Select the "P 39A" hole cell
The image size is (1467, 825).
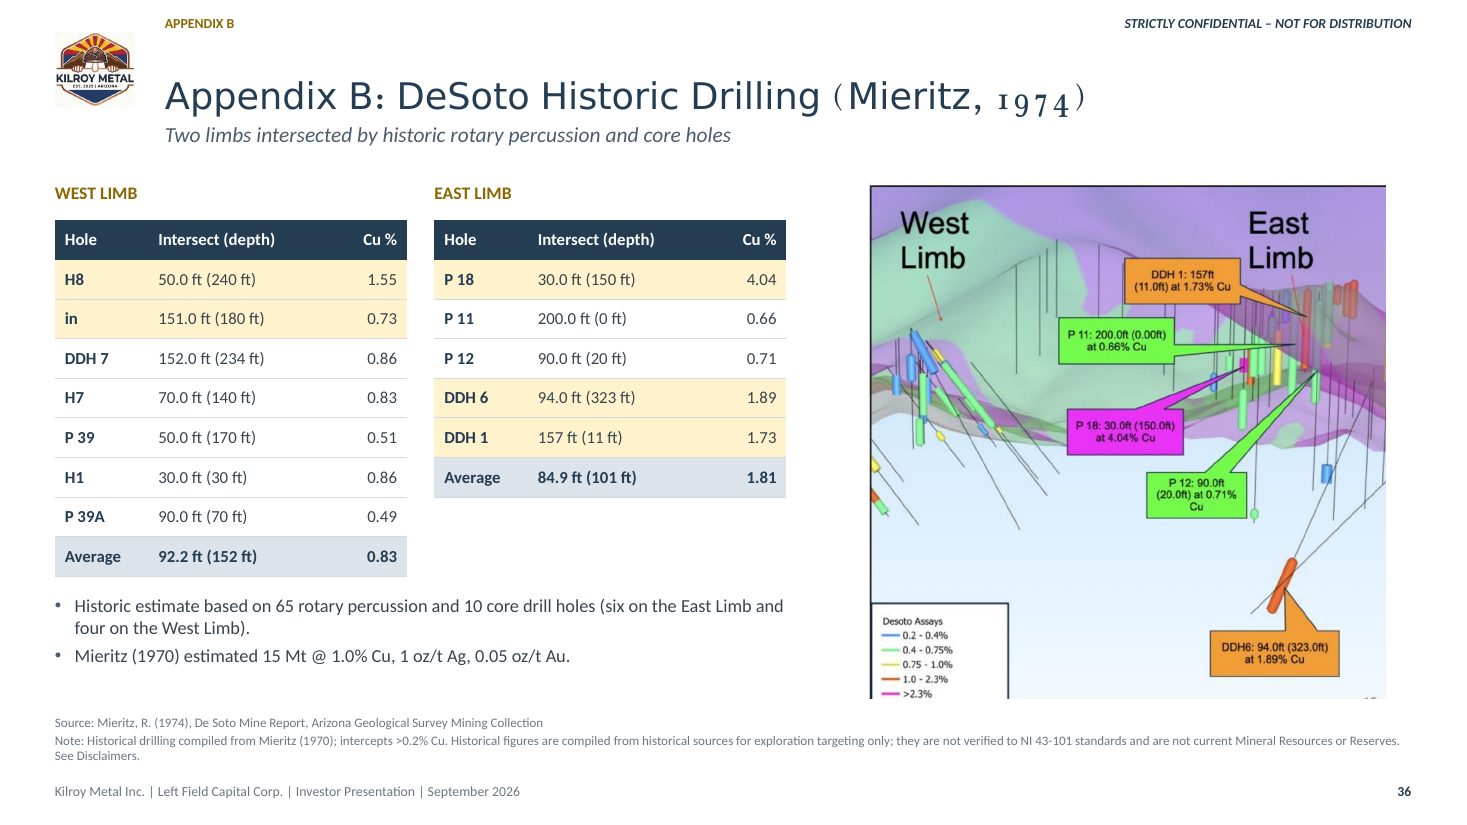click(85, 517)
